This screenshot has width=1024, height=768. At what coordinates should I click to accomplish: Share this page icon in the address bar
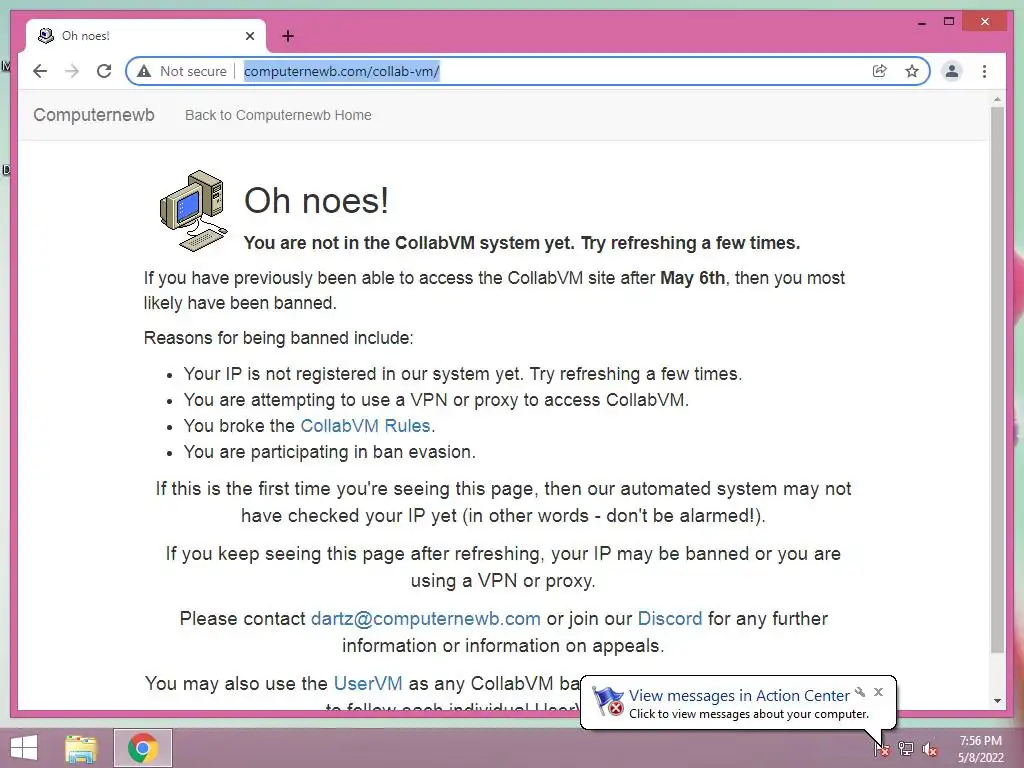880,71
